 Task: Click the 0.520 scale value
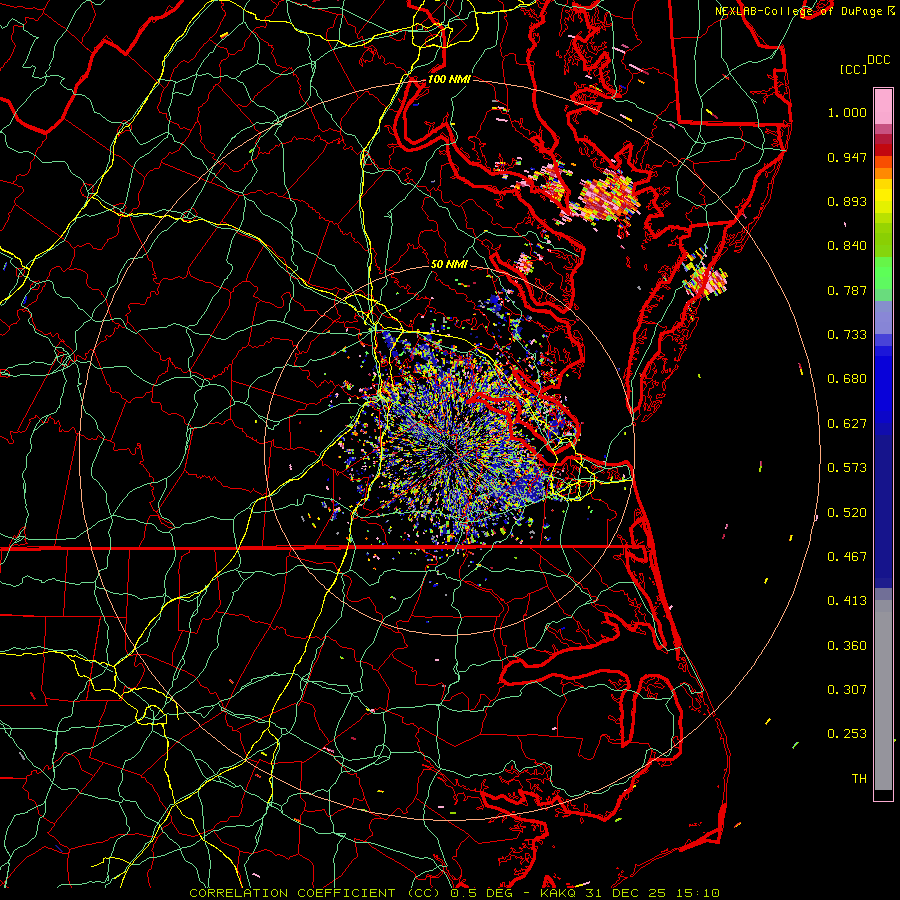(x=847, y=513)
